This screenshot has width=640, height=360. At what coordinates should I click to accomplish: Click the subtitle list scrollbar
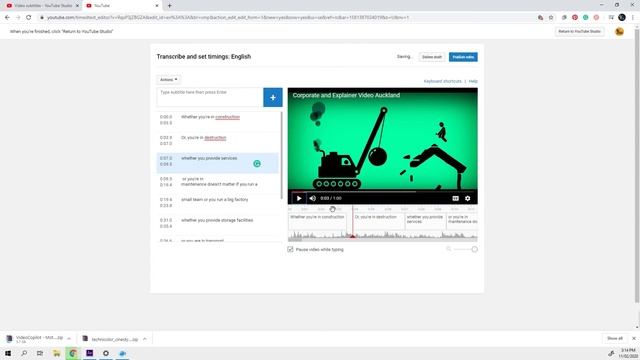(281, 155)
